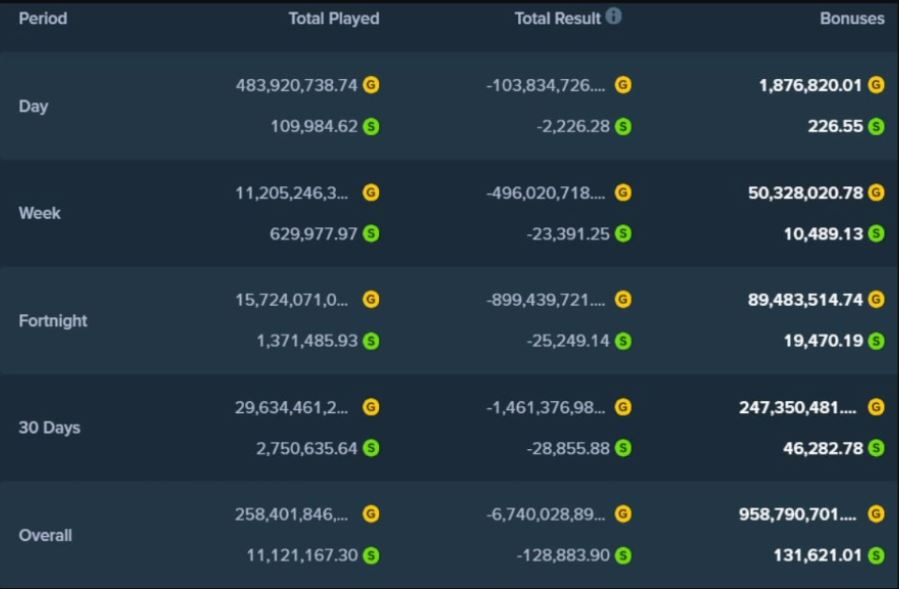Click green S coin beside 11,121,167.30
This screenshot has width=899, height=589.
(371, 555)
